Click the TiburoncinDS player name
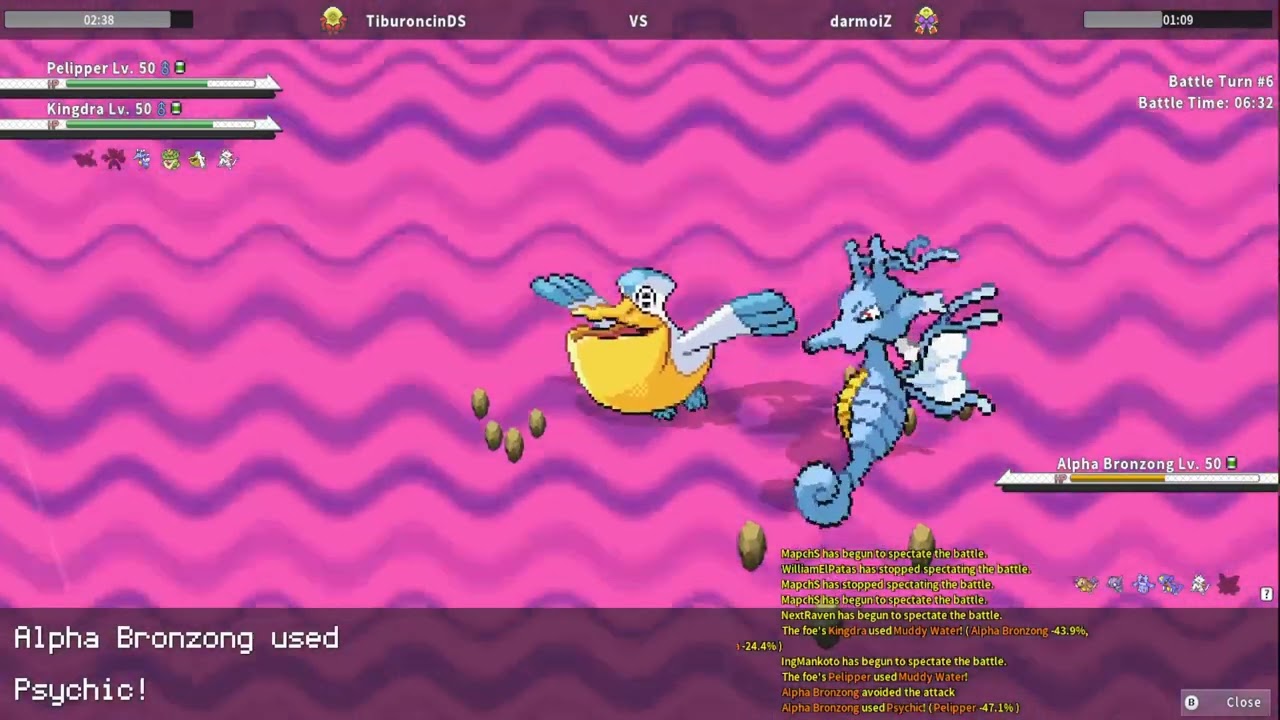 [416, 20]
